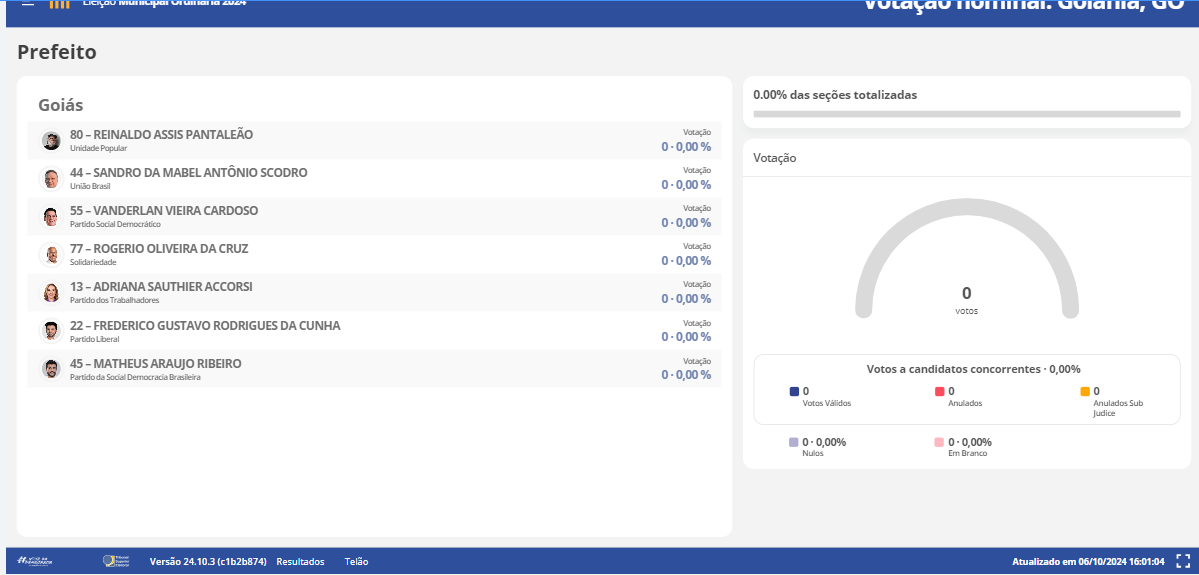Viewport: 1199px width, 575px height.
Task: Click the Solidariedade party label
Action: pos(93,262)
